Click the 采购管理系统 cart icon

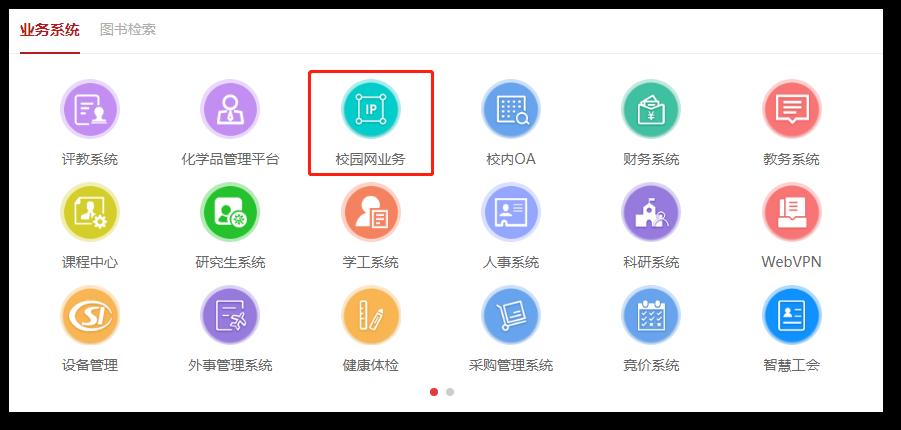pyautogui.click(x=511, y=315)
